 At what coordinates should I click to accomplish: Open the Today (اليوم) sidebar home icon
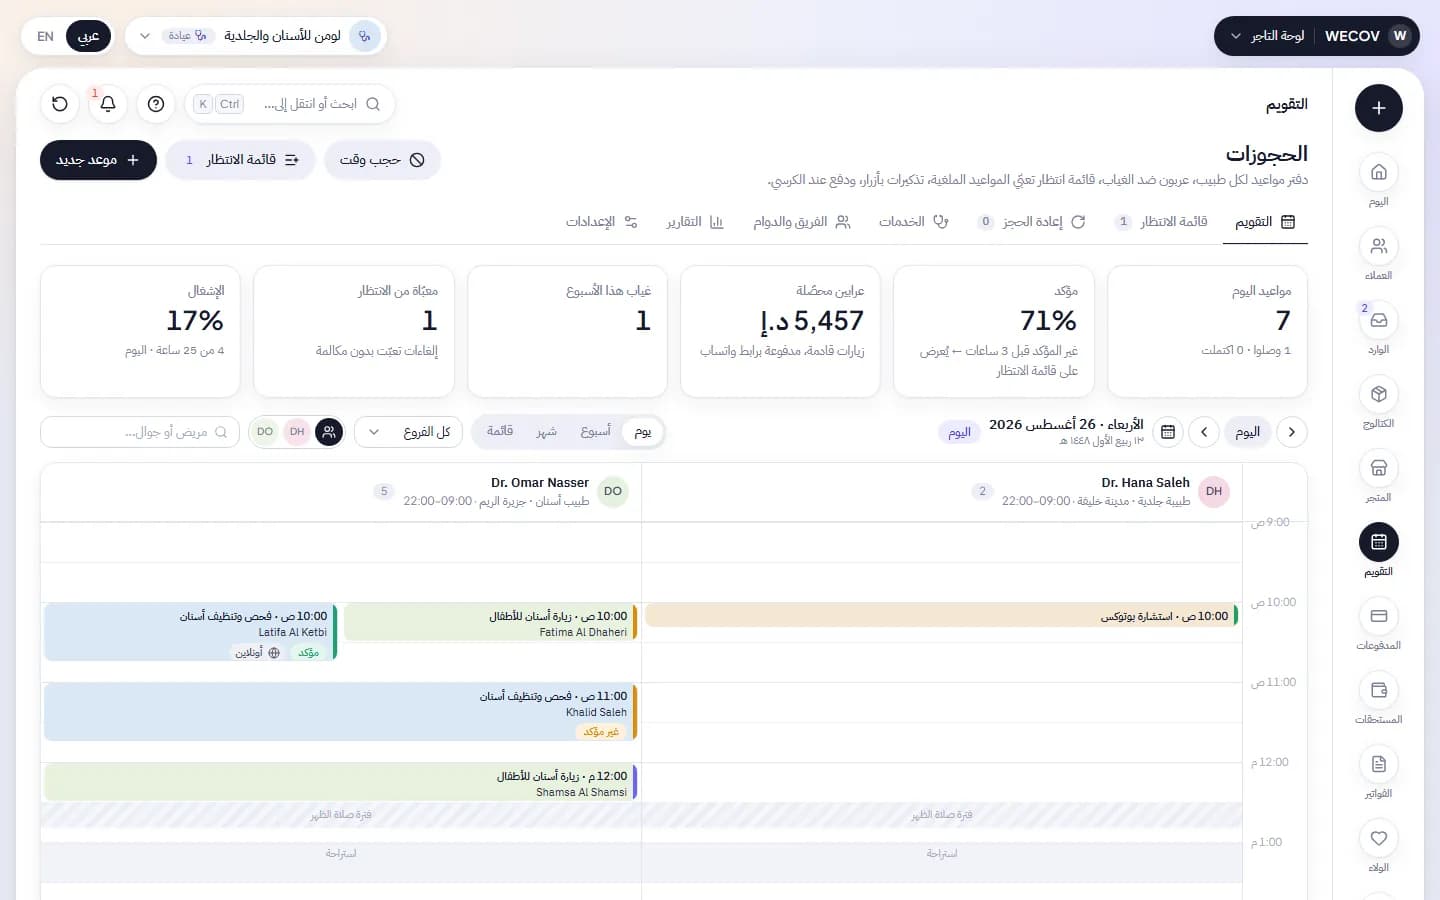click(x=1378, y=172)
